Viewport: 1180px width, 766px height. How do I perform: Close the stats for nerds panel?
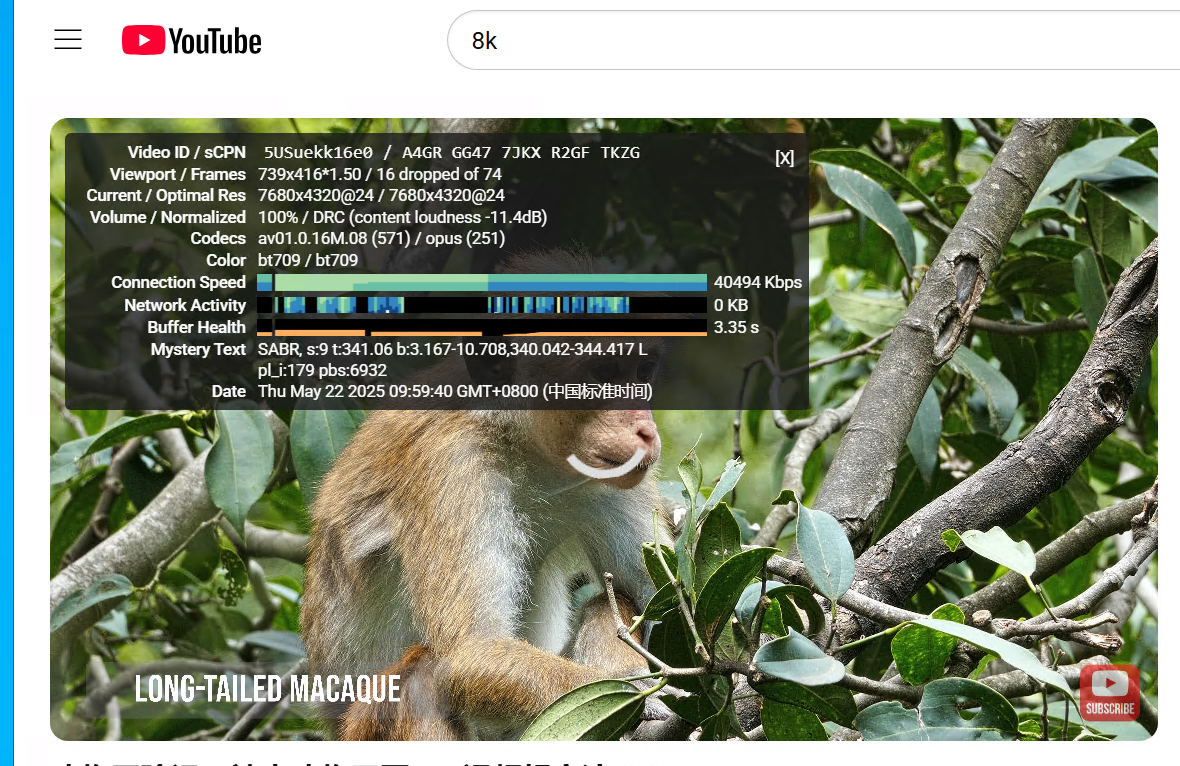click(x=785, y=158)
